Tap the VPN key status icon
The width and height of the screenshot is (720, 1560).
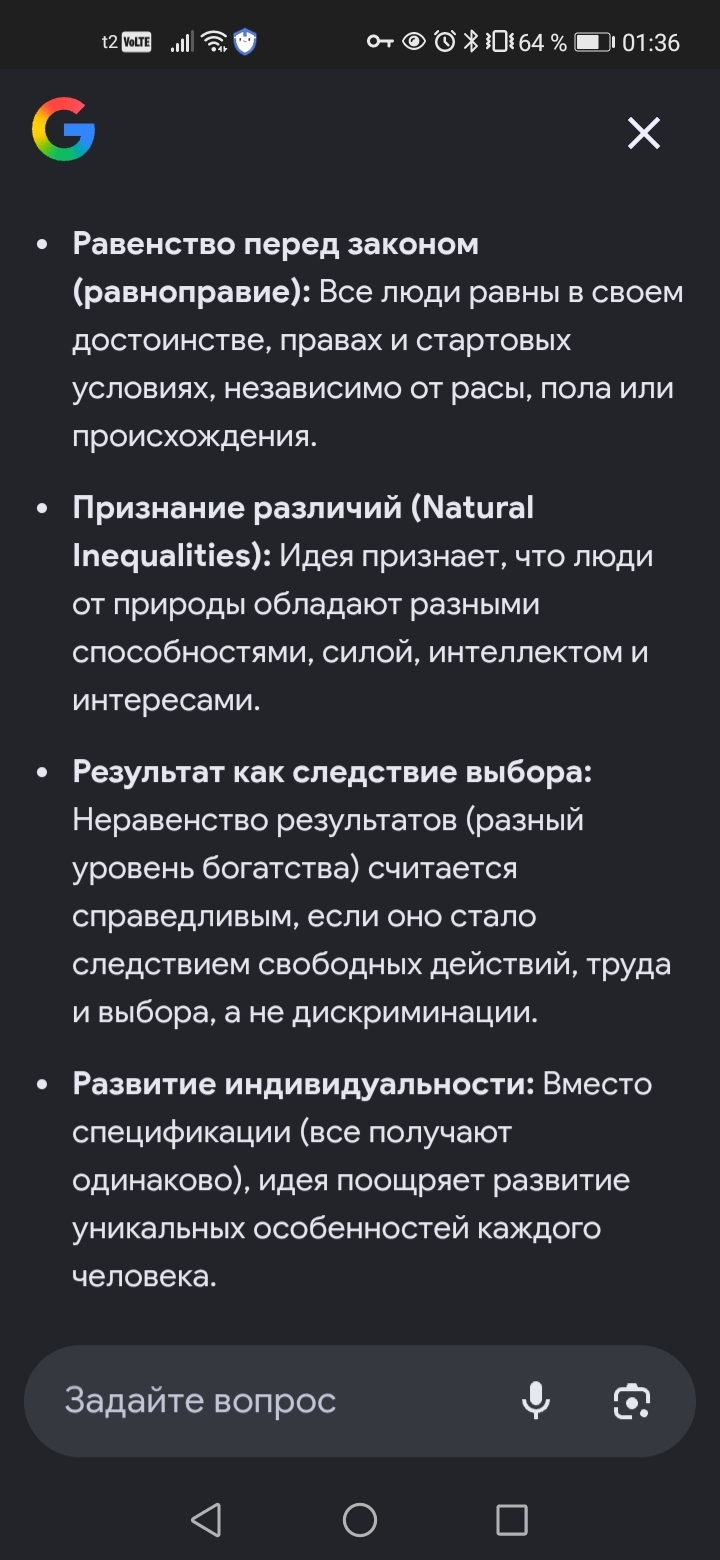point(379,42)
